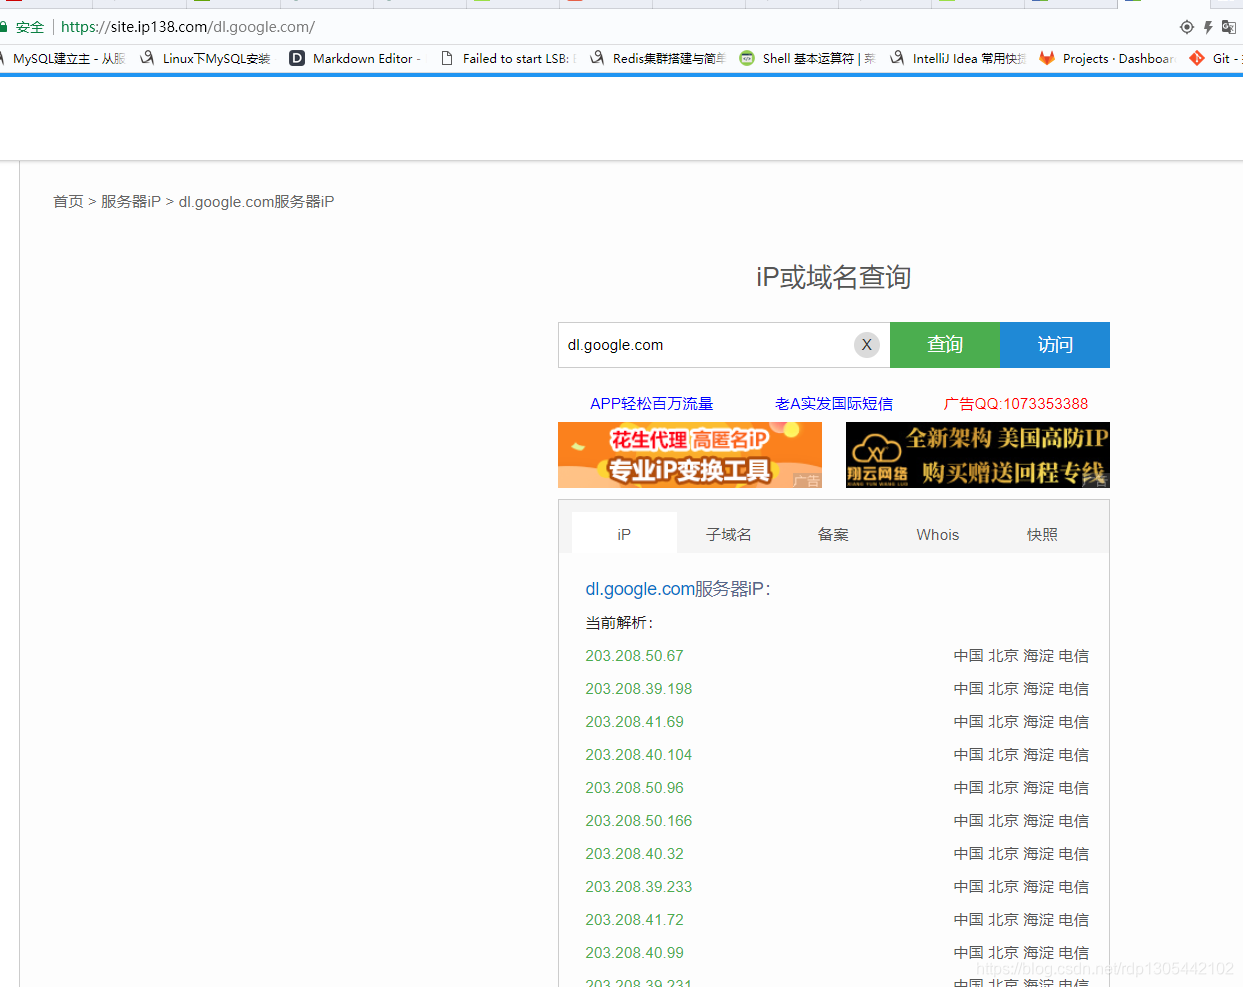Open 服务器iP breadcrumb link
Image resolution: width=1243 pixels, height=987 pixels.
point(131,201)
